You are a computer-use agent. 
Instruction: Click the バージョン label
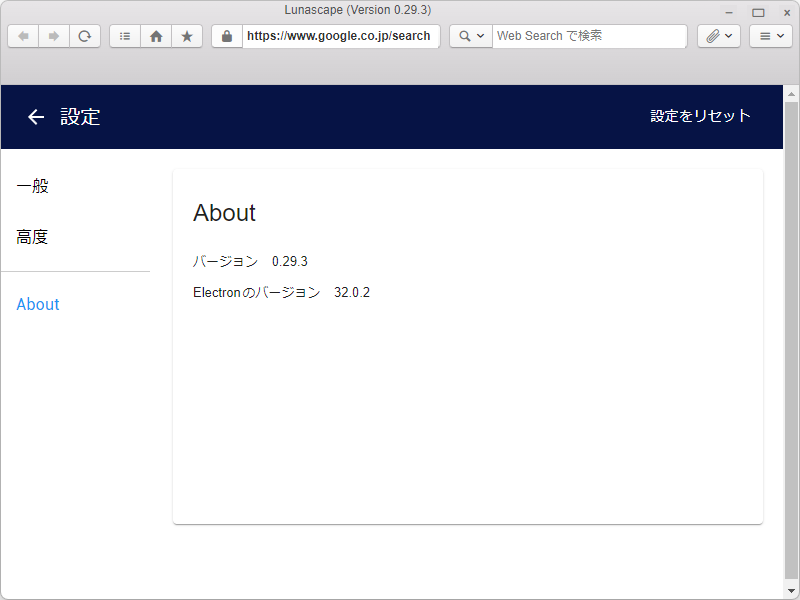coord(226,261)
